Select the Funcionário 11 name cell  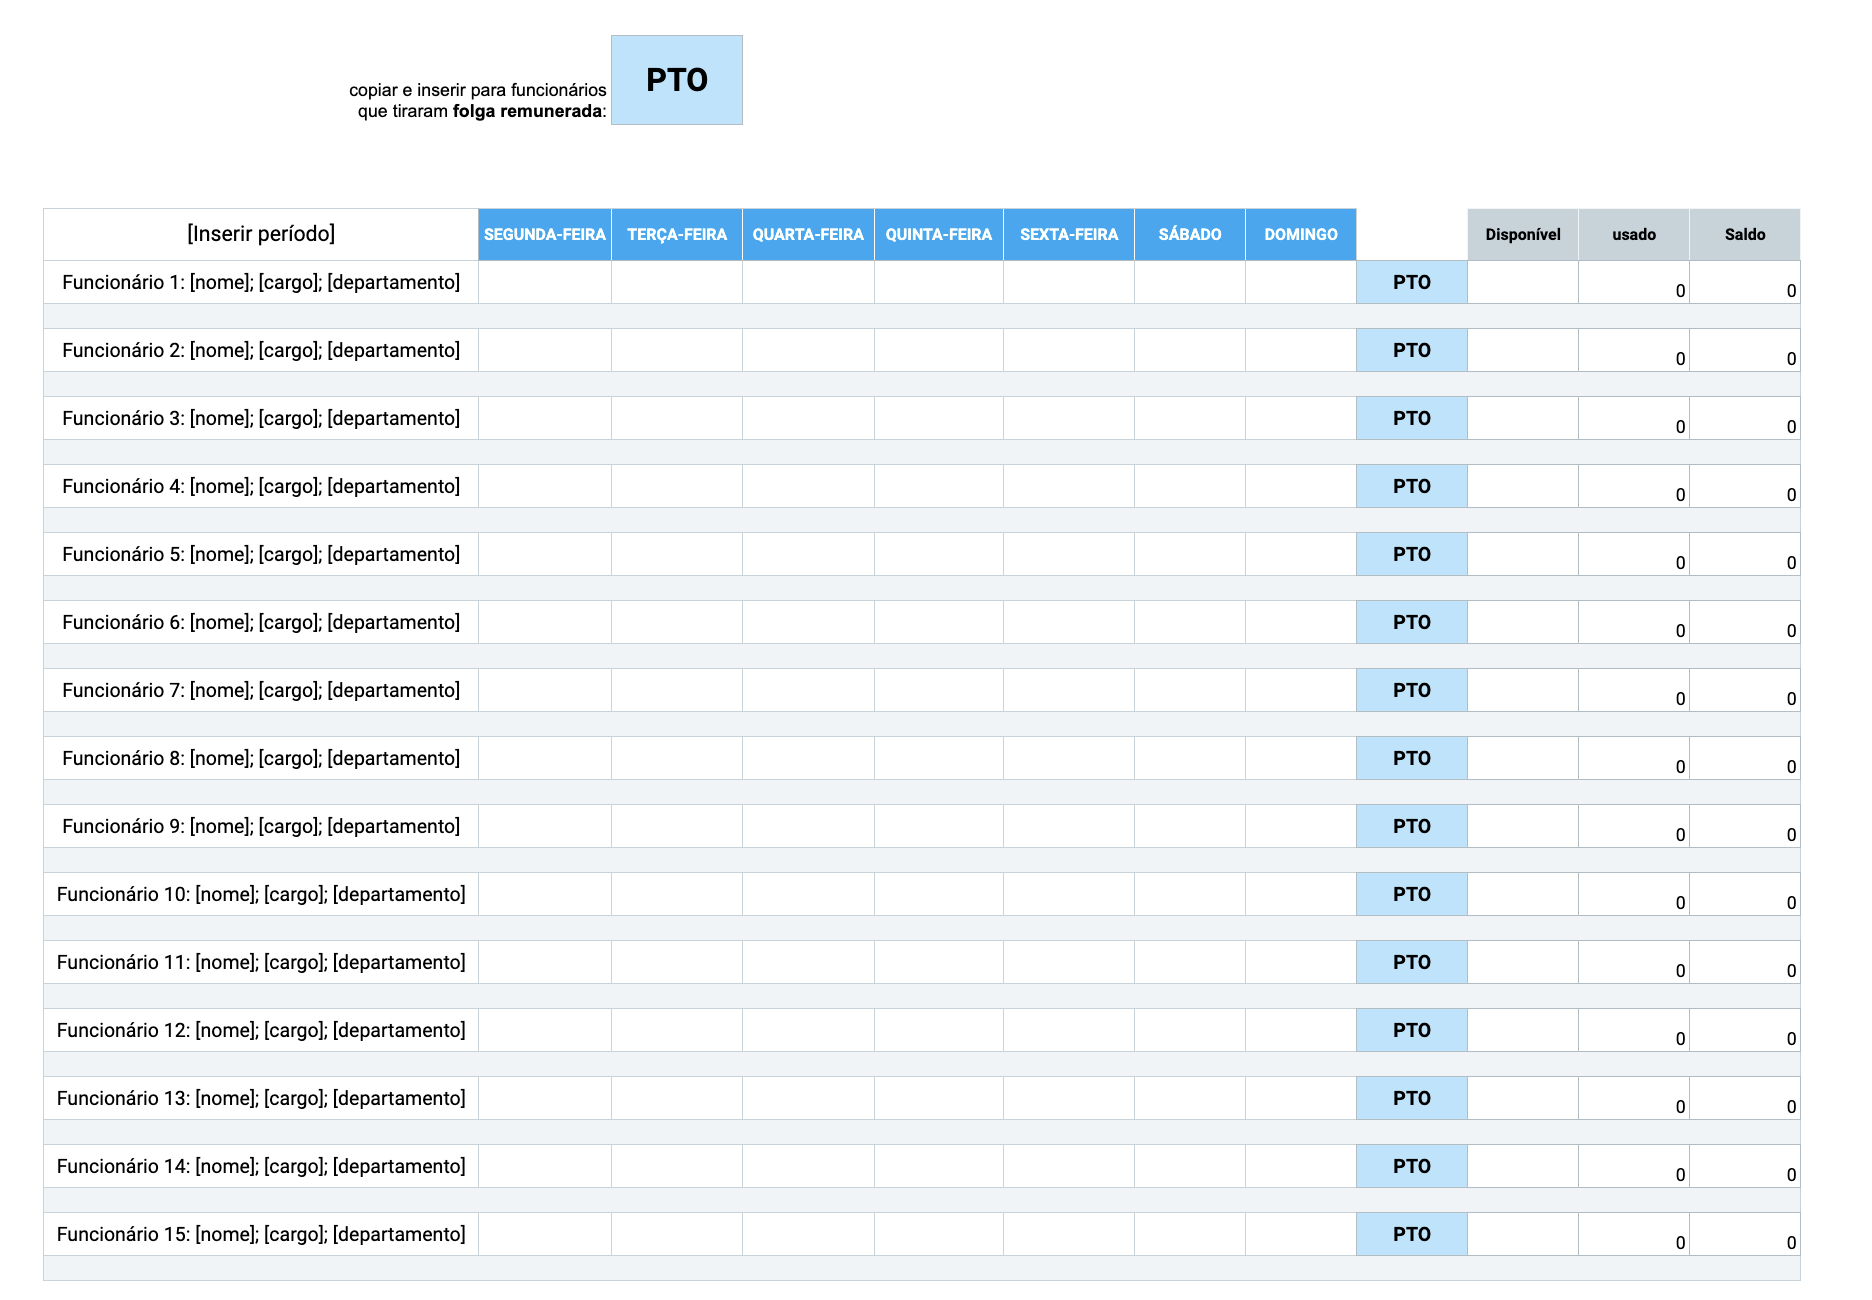pyautogui.click(x=261, y=962)
